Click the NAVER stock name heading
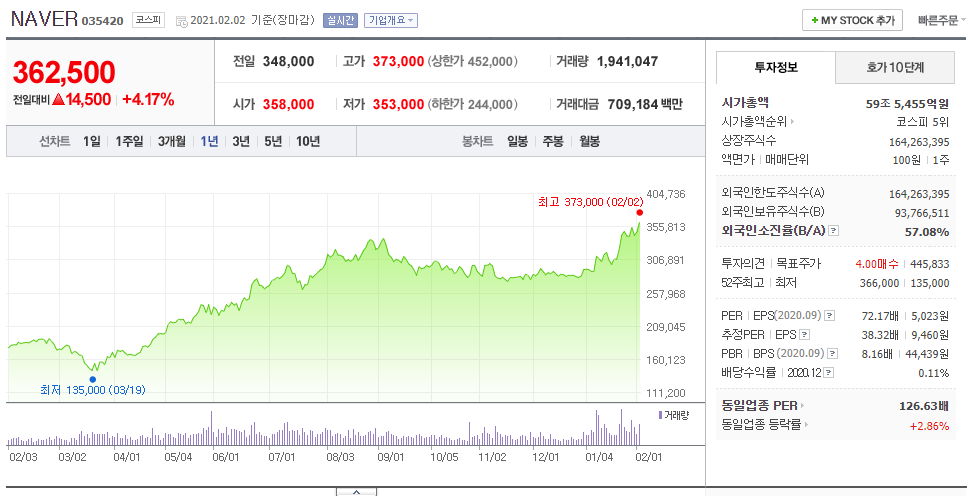The width and height of the screenshot is (973, 496). [44, 19]
